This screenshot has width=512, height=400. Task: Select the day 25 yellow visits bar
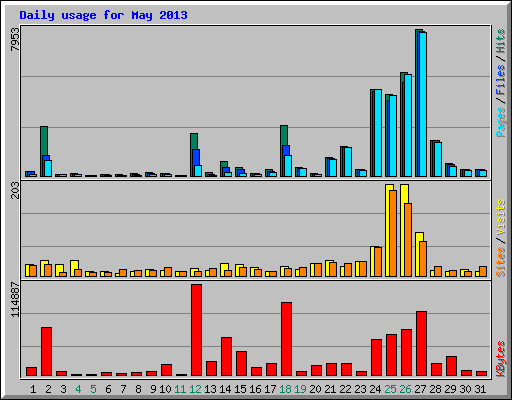click(389, 230)
